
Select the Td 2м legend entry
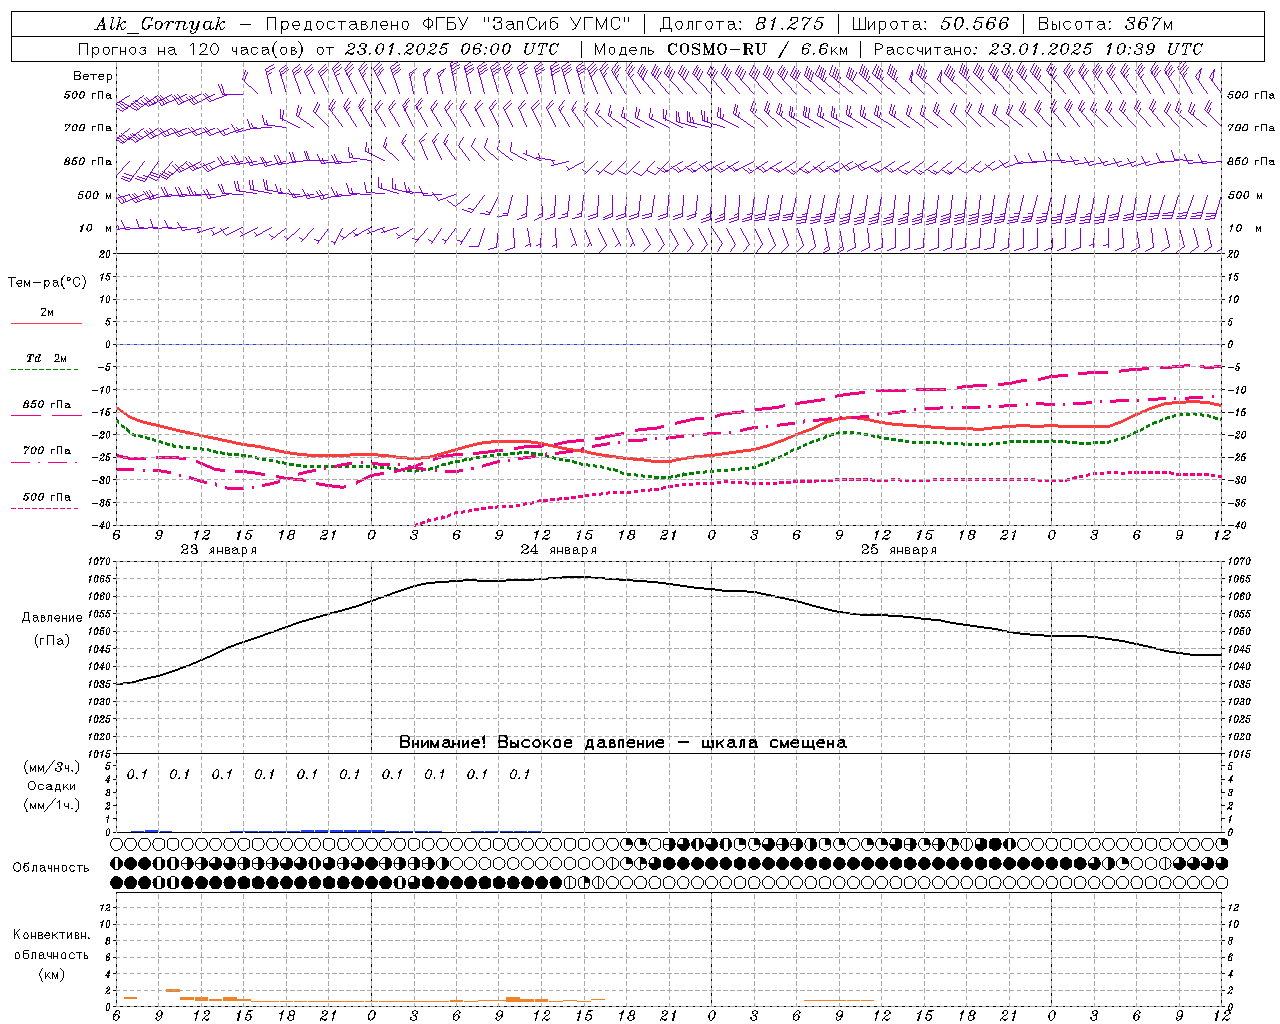tap(47, 358)
